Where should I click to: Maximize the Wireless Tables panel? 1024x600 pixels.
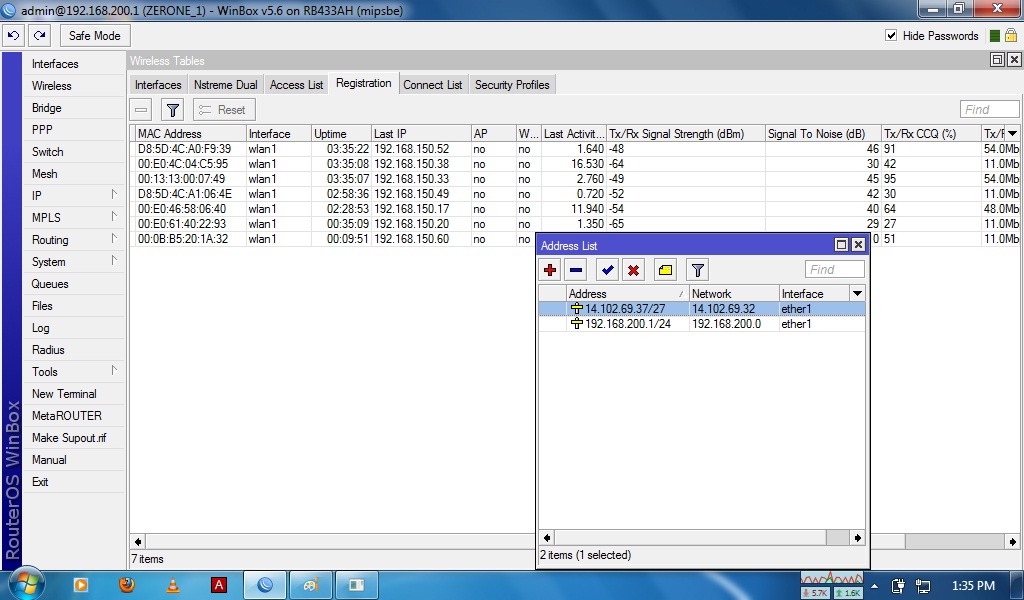coord(997,60)
